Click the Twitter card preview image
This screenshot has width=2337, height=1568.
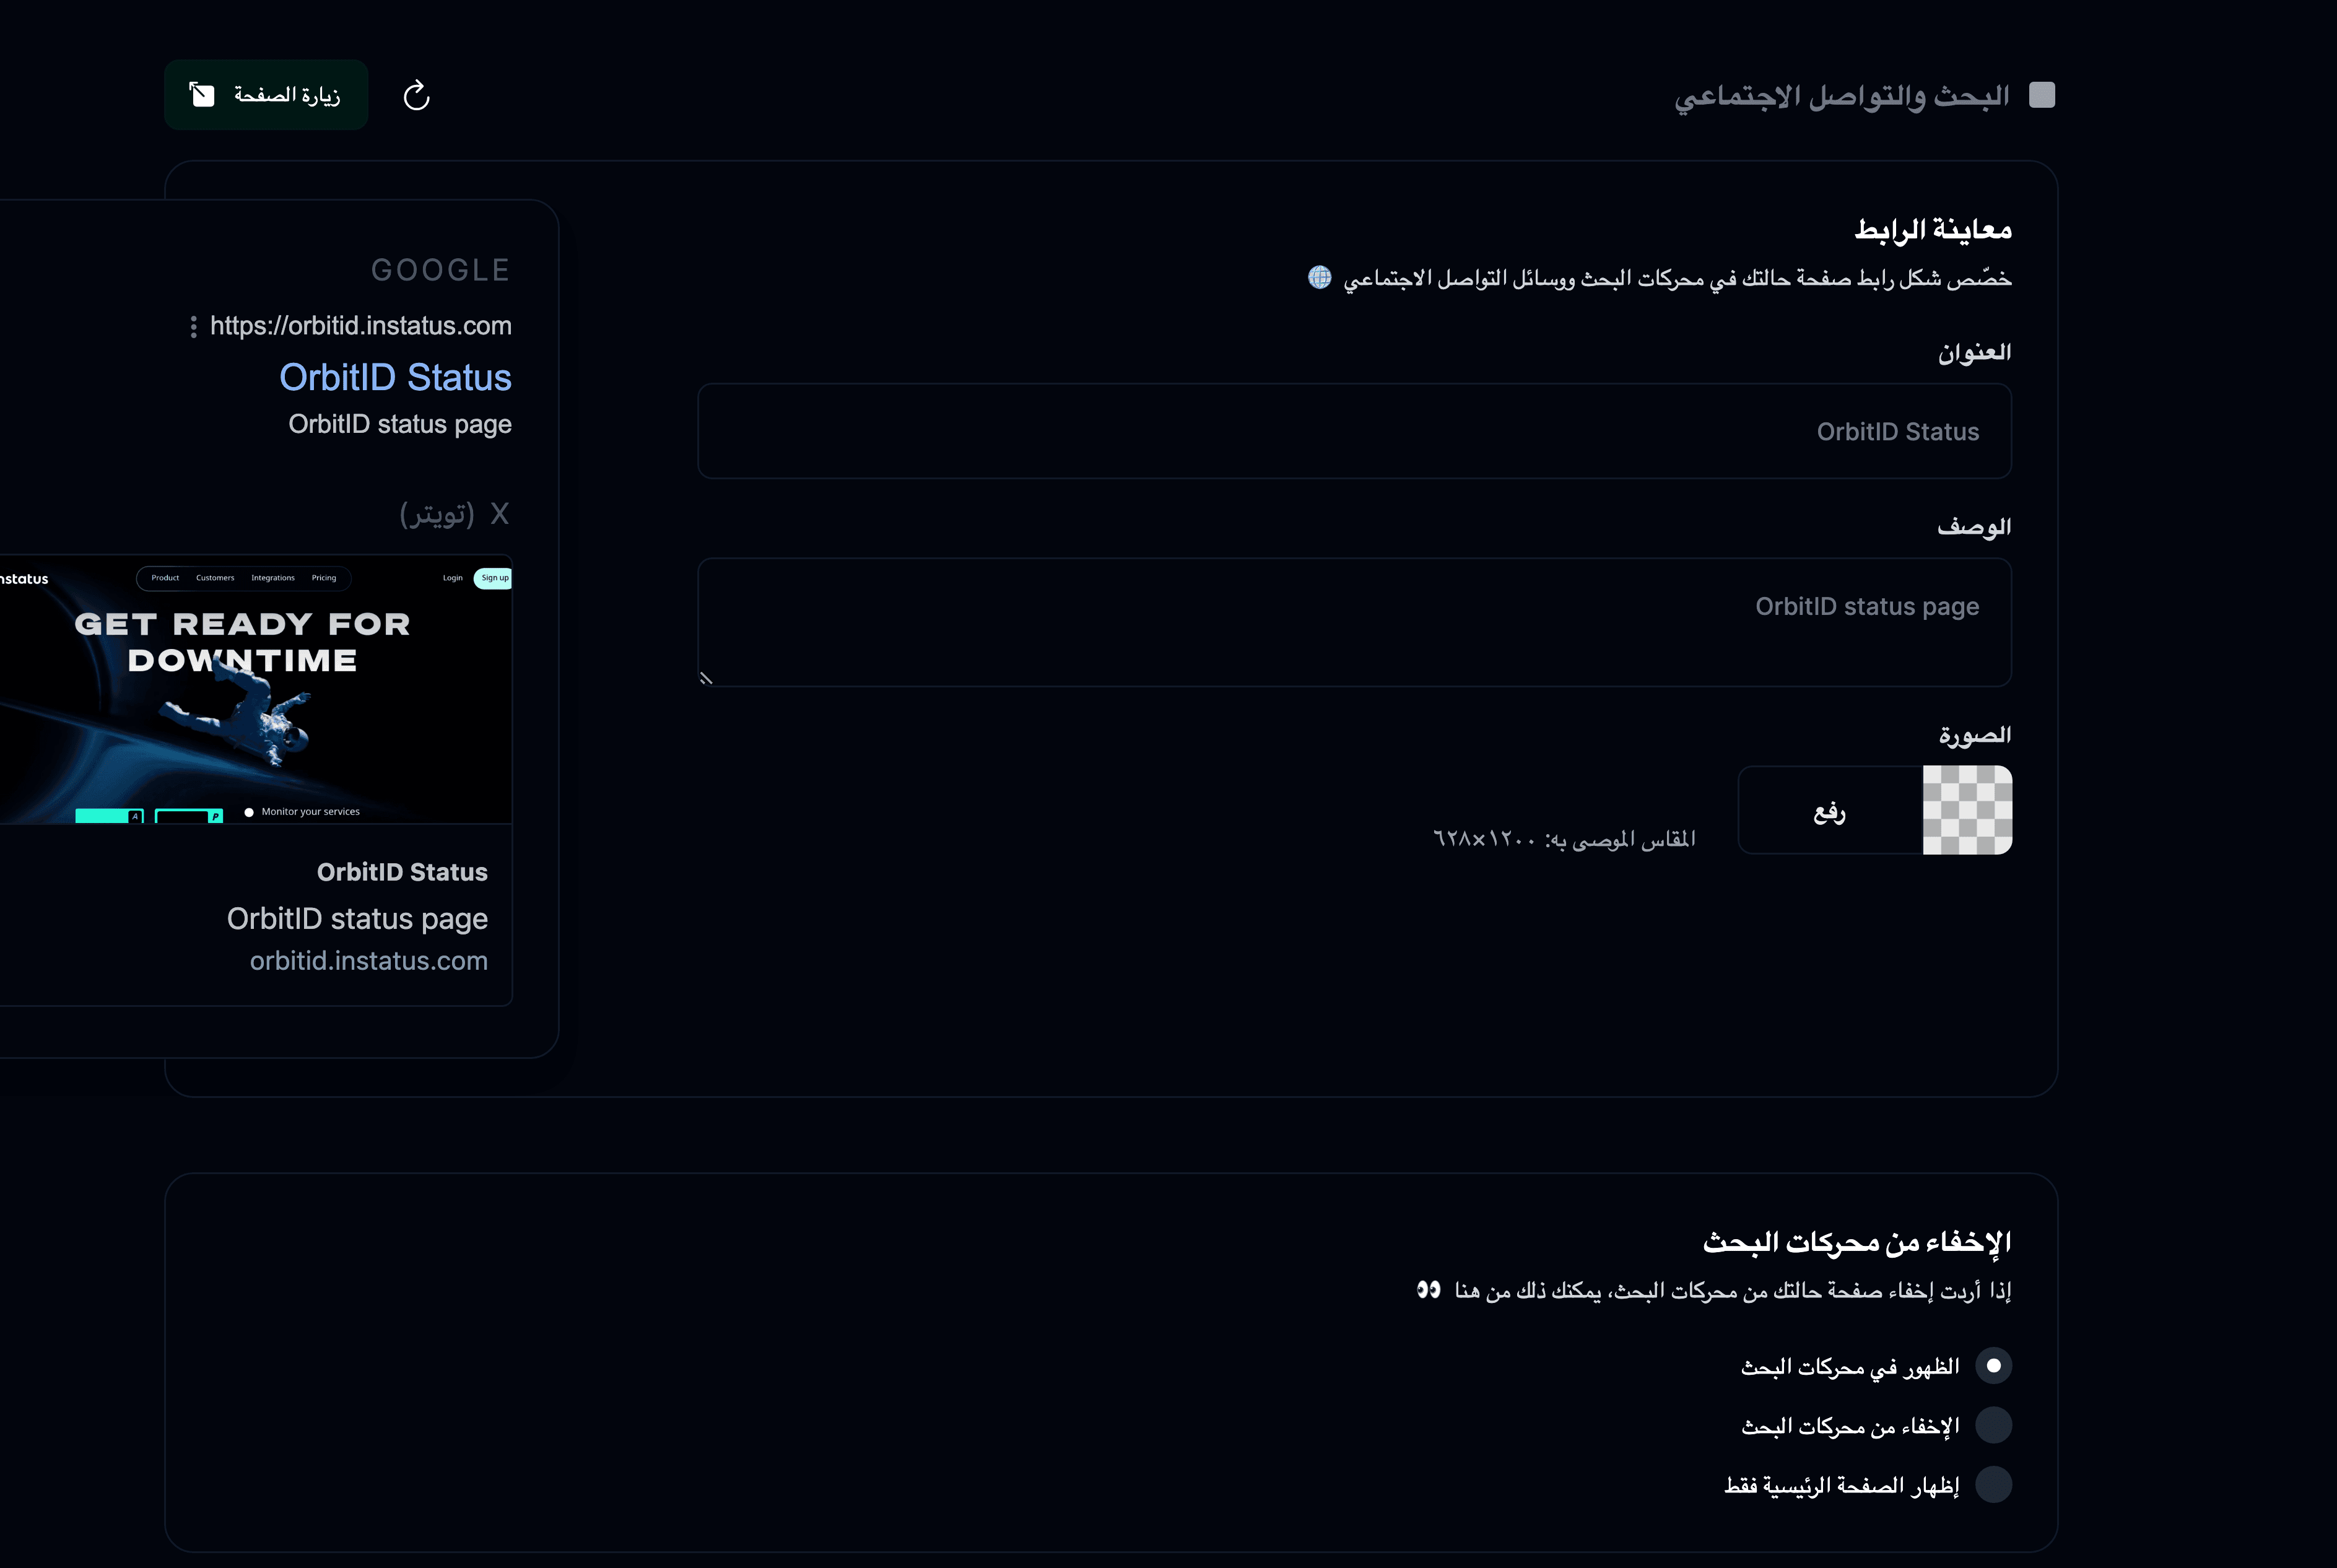click(x=256, y=690)
